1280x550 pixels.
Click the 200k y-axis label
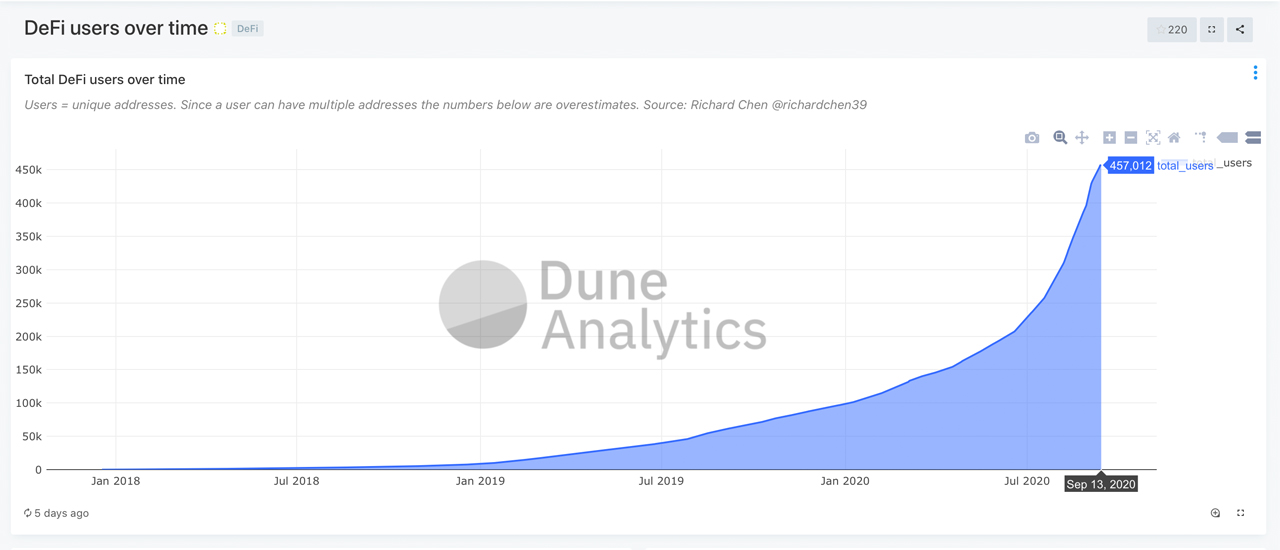pos(29,337)
